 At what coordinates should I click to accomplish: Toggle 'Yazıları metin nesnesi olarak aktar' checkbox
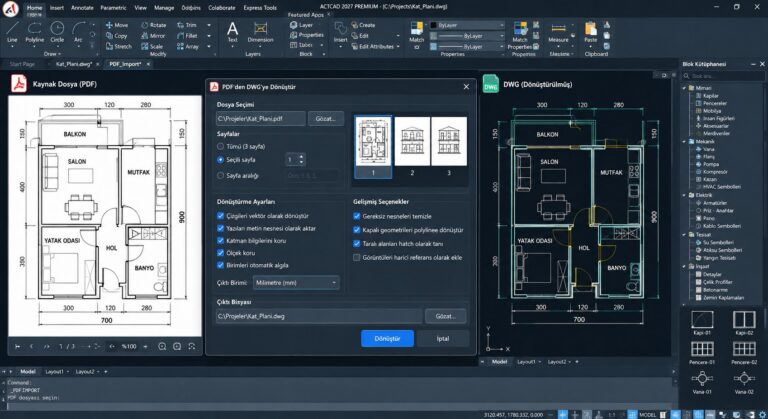click(220, 228)
